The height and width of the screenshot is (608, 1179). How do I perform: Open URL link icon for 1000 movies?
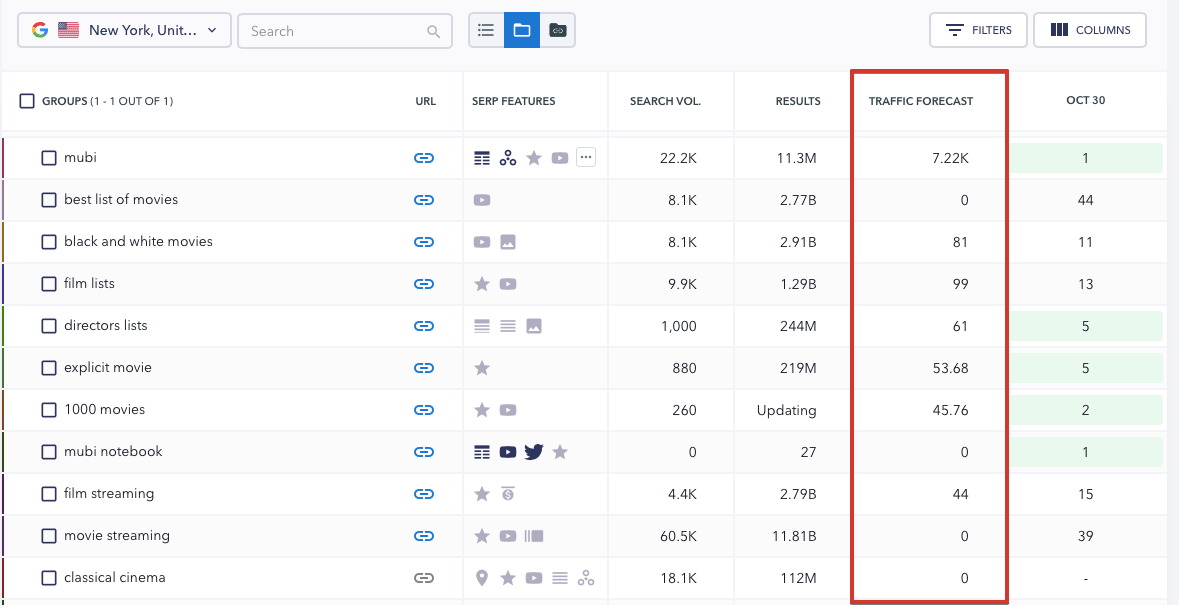click(x=424, y=410)
